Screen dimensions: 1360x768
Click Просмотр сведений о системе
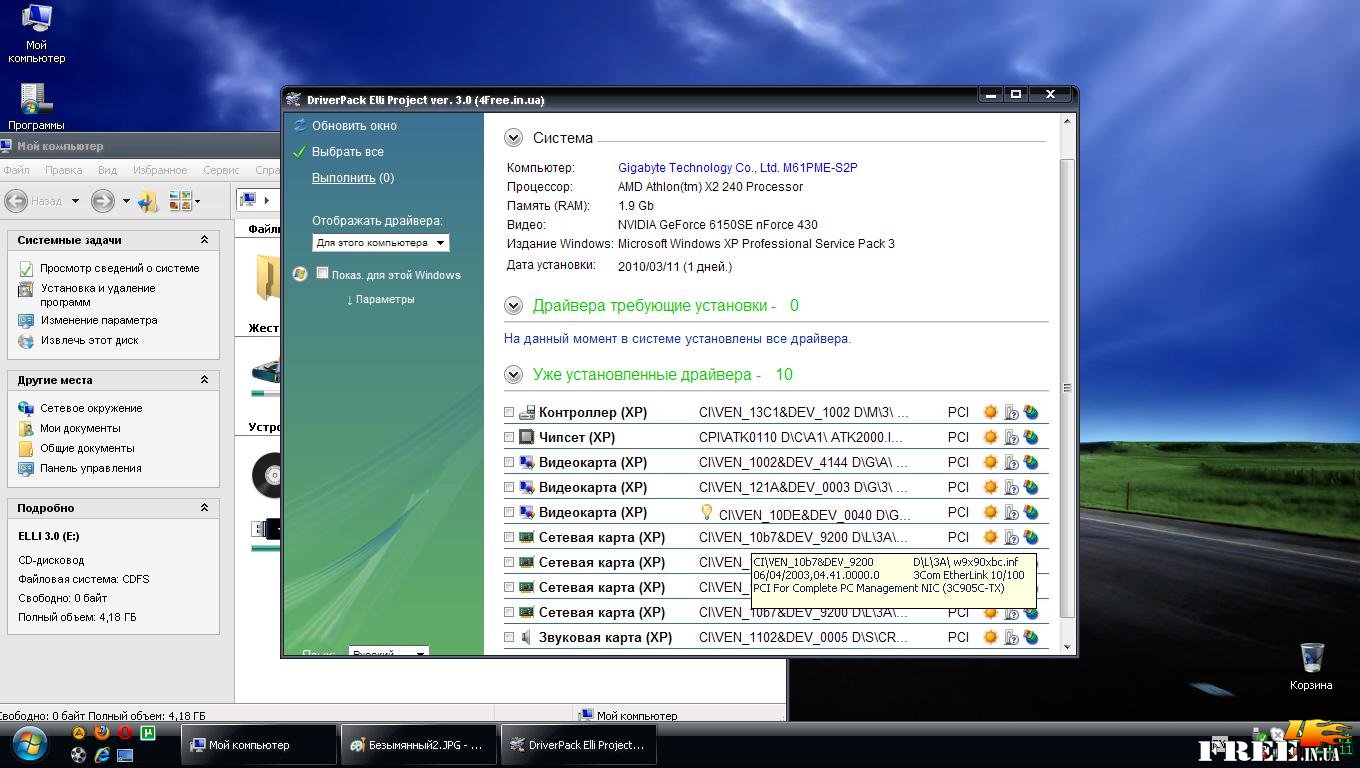(x=120, y=268)
